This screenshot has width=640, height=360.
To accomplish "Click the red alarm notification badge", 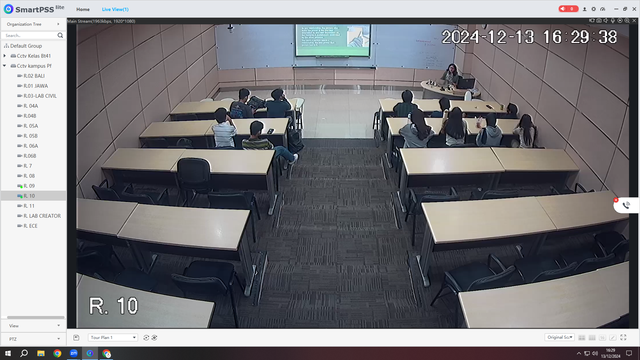I will [568, 9].
